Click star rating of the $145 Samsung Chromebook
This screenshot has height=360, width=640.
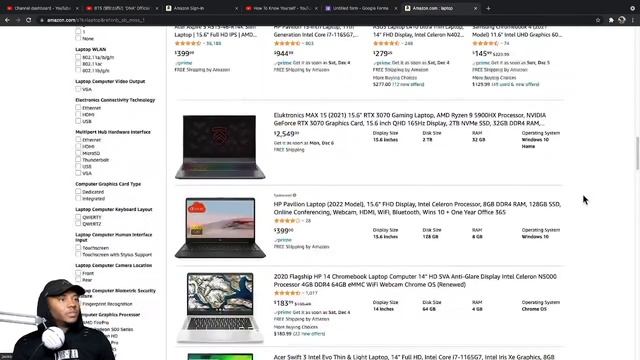pyautogui.click(x=485, y=43)
